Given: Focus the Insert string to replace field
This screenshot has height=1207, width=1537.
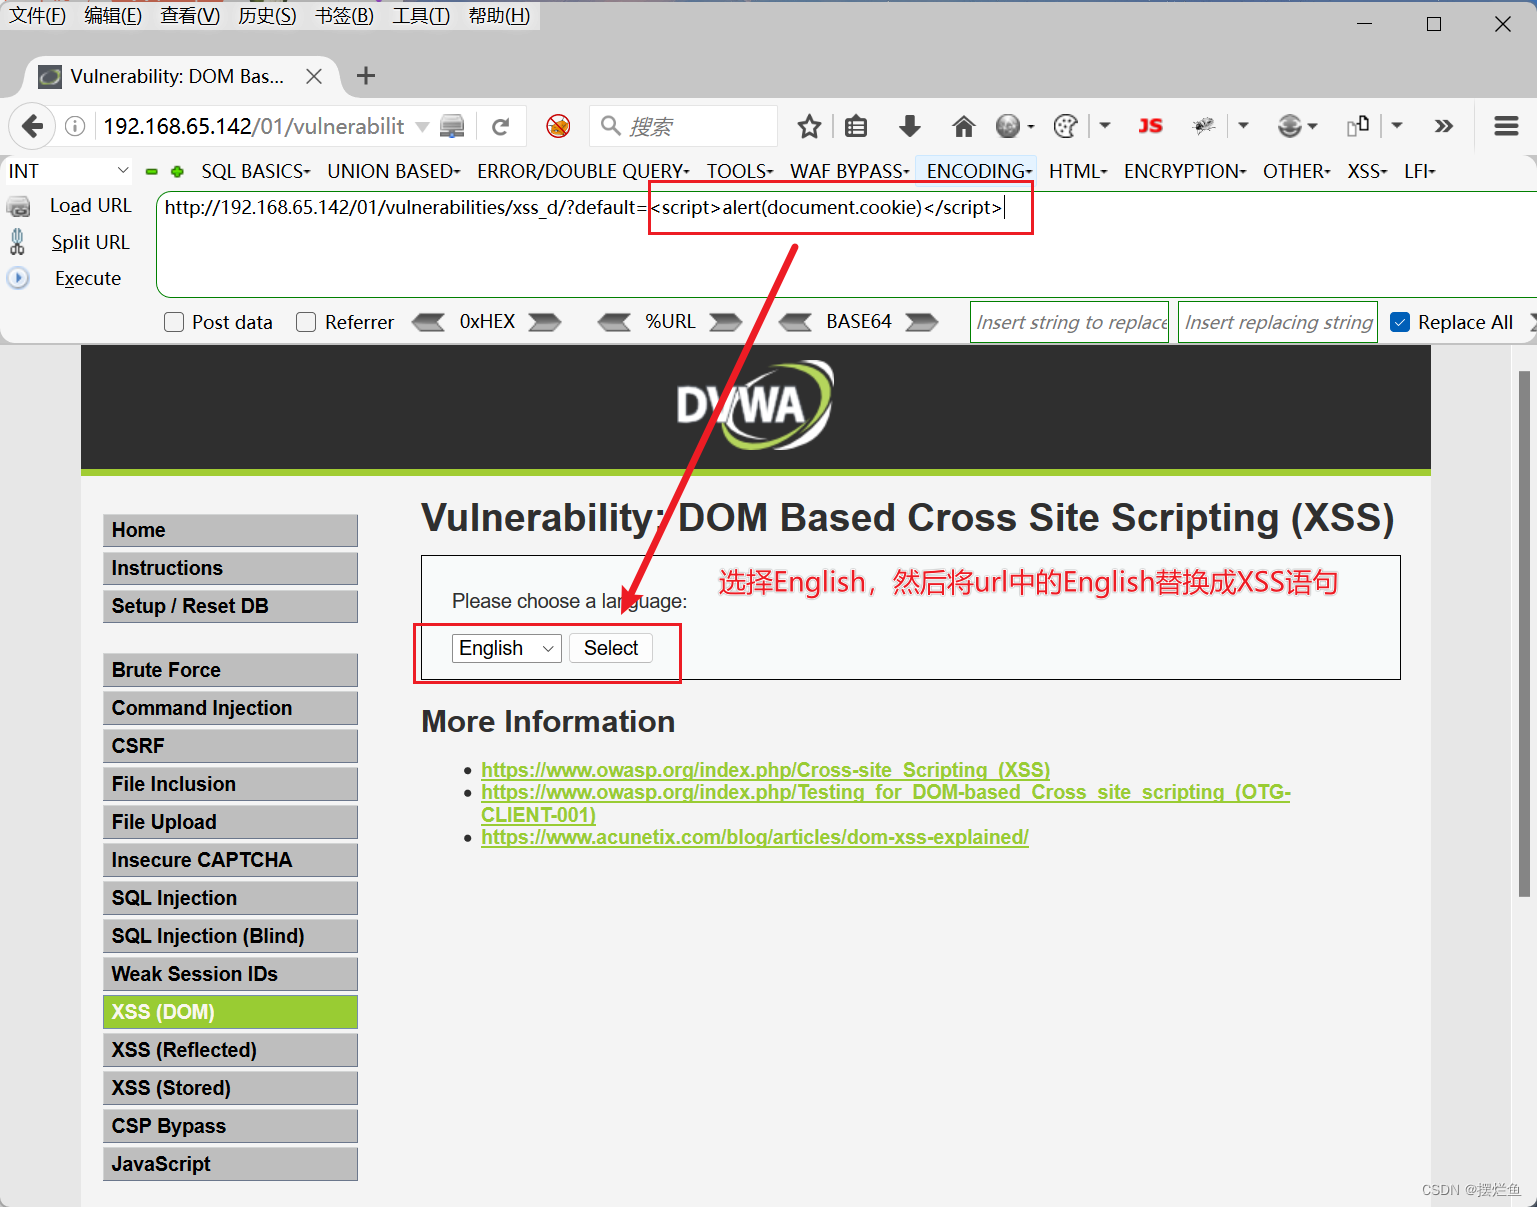Looking at the screenshot, I should click(1069, 322).
